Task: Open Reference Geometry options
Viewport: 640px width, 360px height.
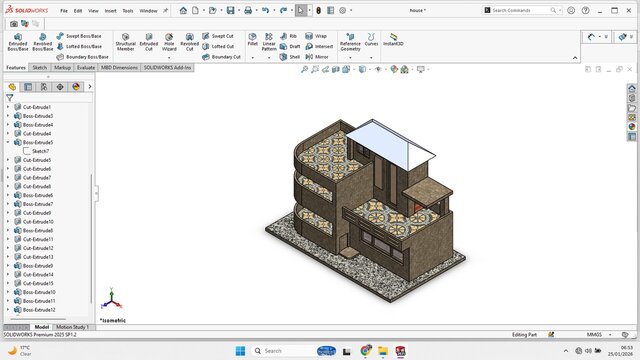Action: [350, 42]
